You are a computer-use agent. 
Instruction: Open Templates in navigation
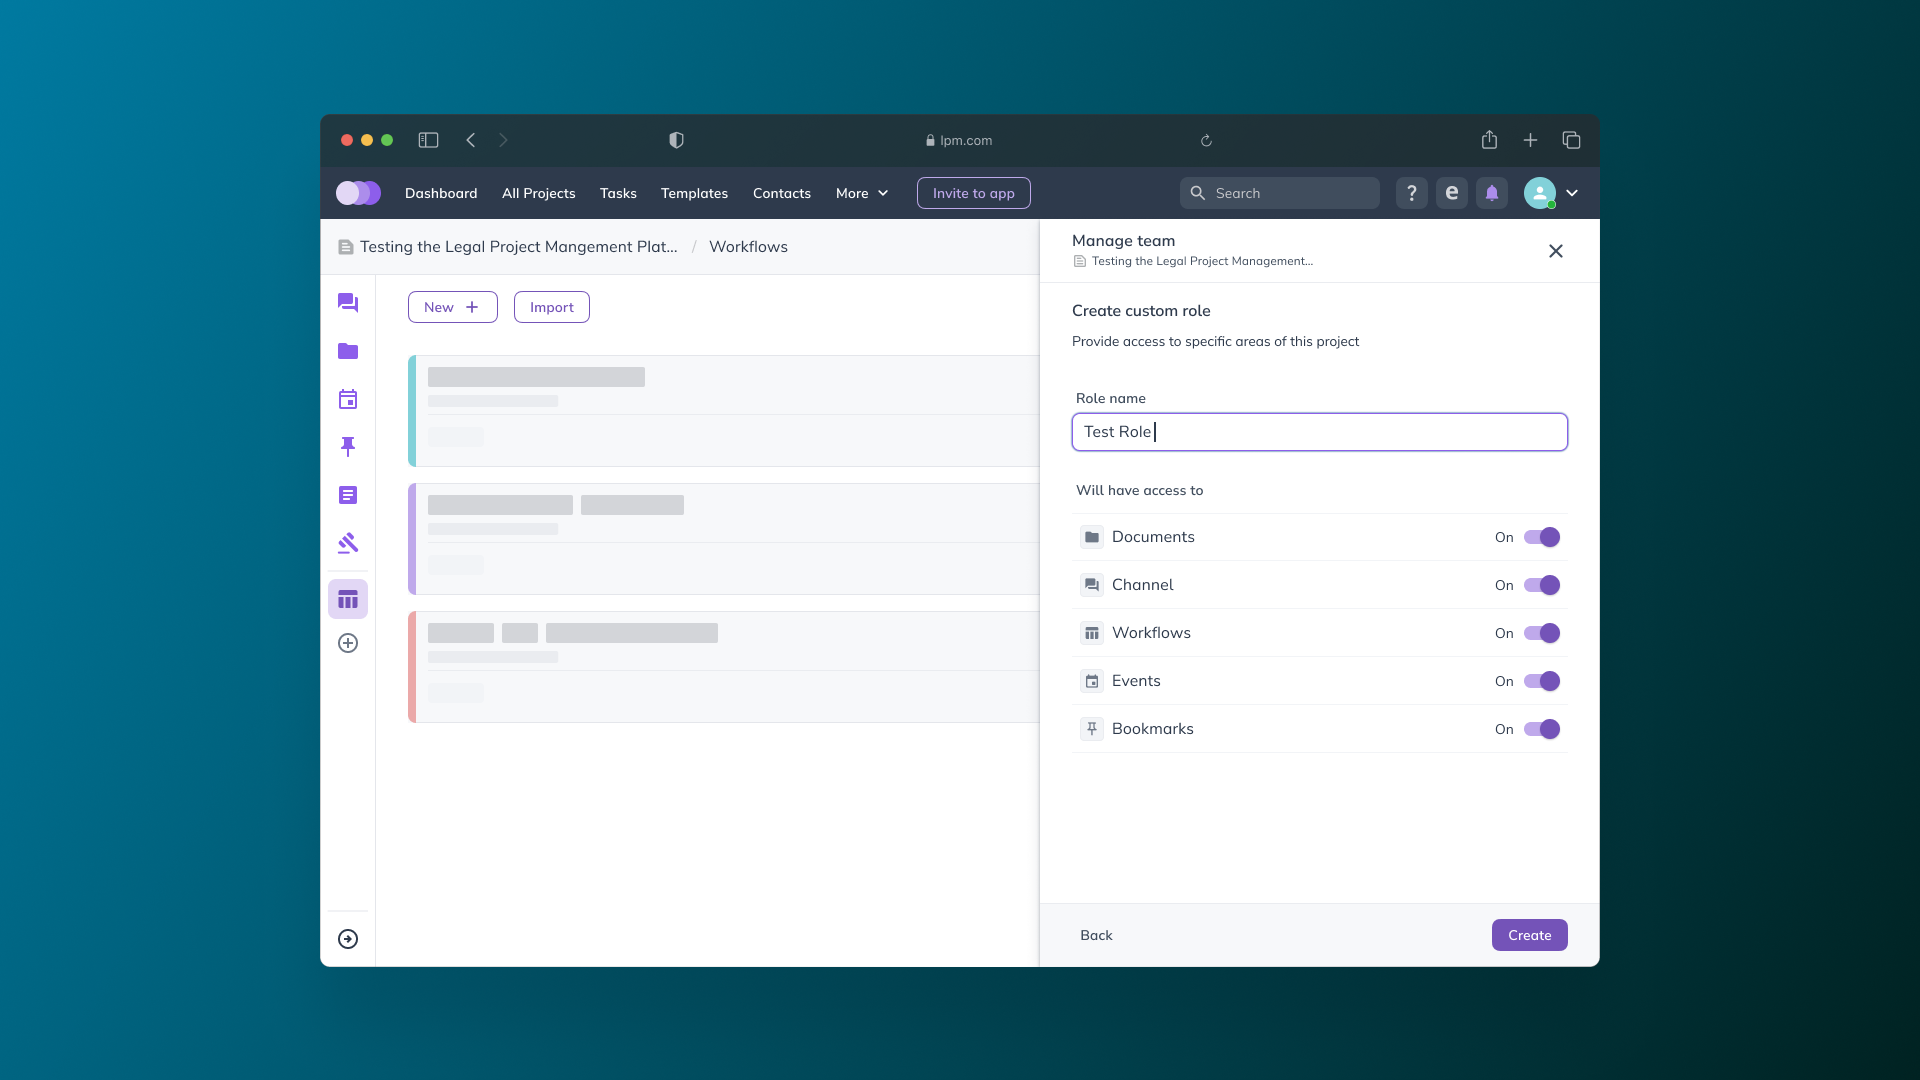tap(694, 193)
